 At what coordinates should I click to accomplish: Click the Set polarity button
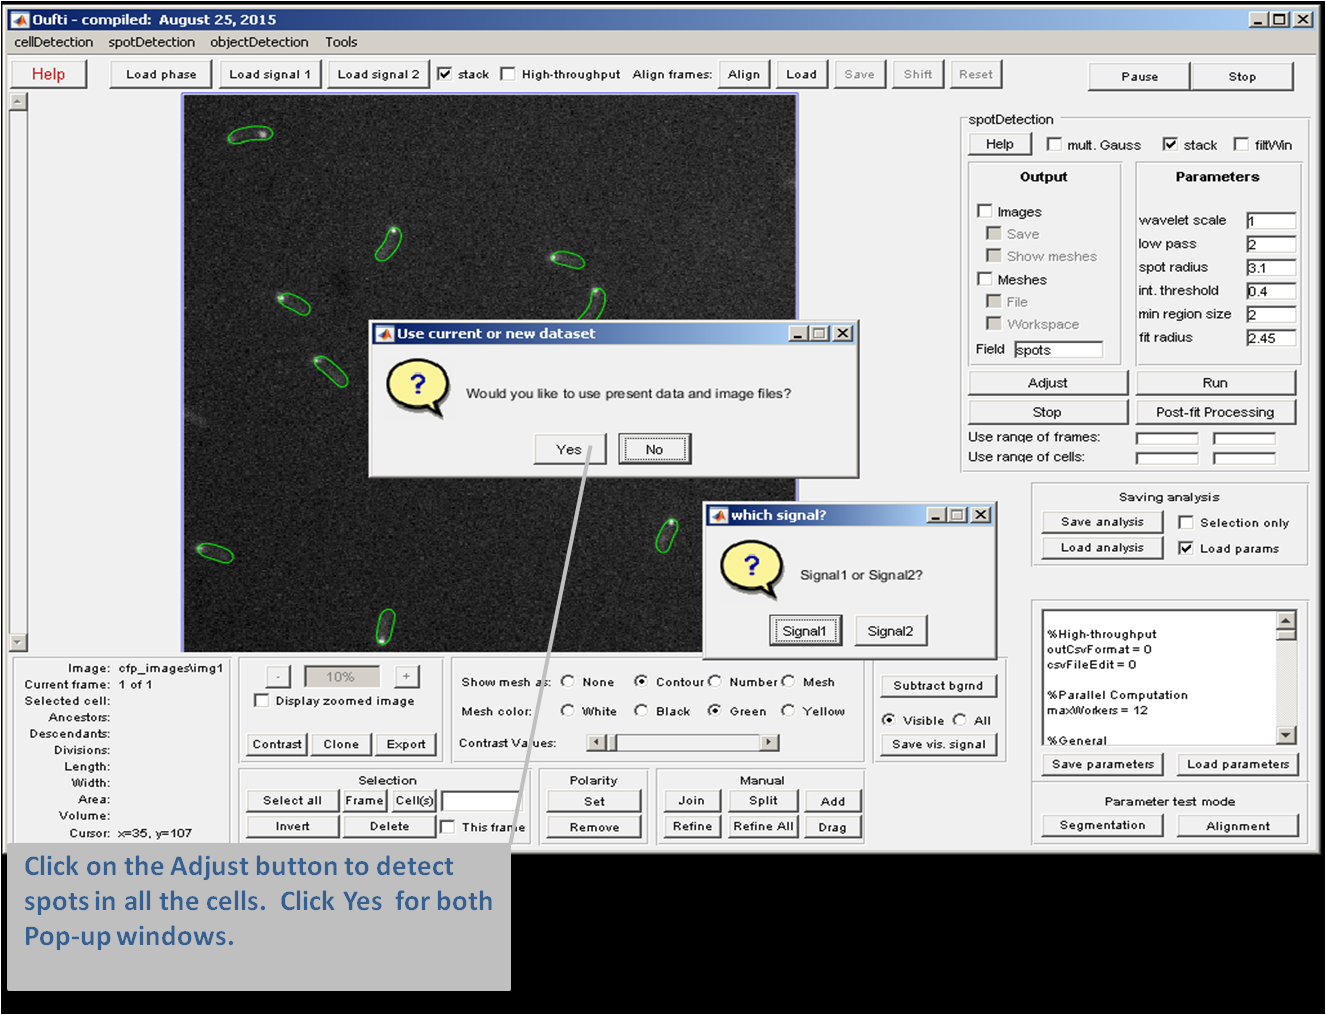click(594, 802)
